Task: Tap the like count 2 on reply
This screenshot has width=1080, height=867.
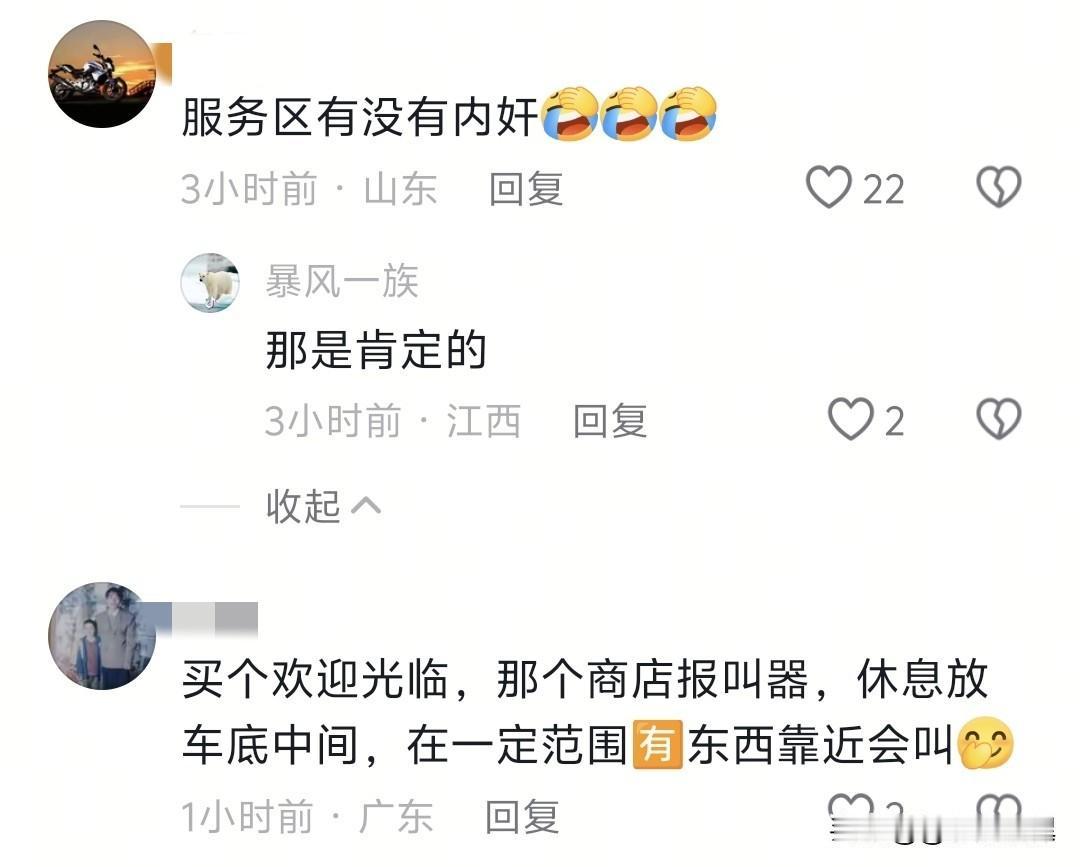Action: (894, 421)
